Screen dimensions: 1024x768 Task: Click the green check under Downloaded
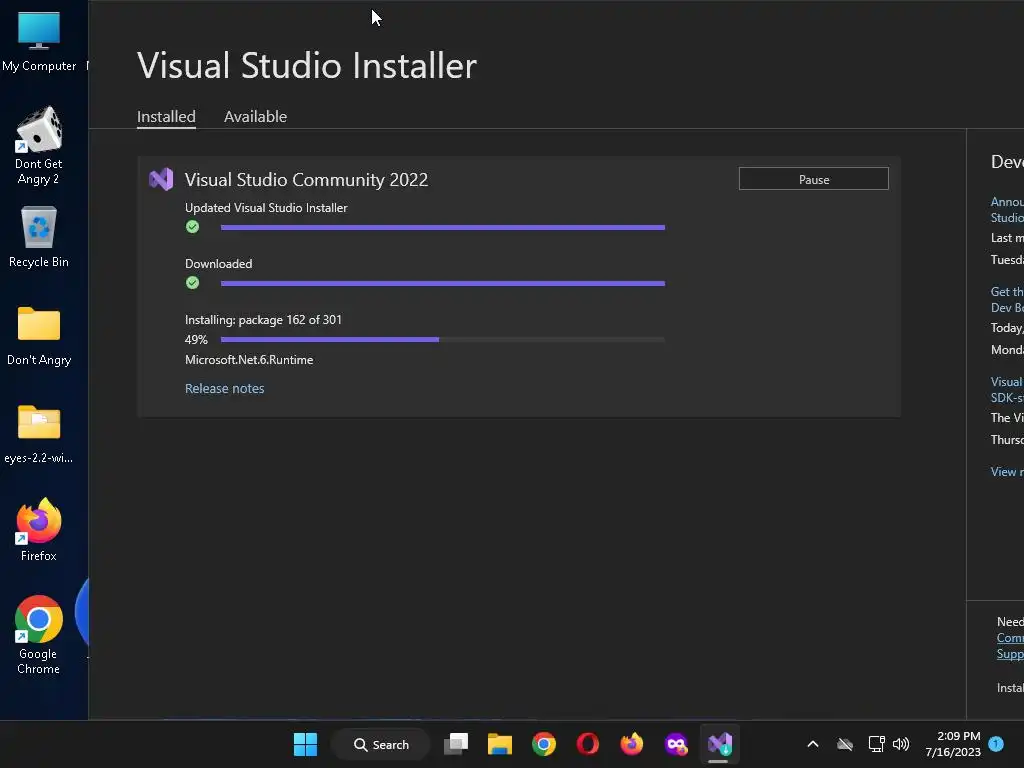(x=192, y=283)
